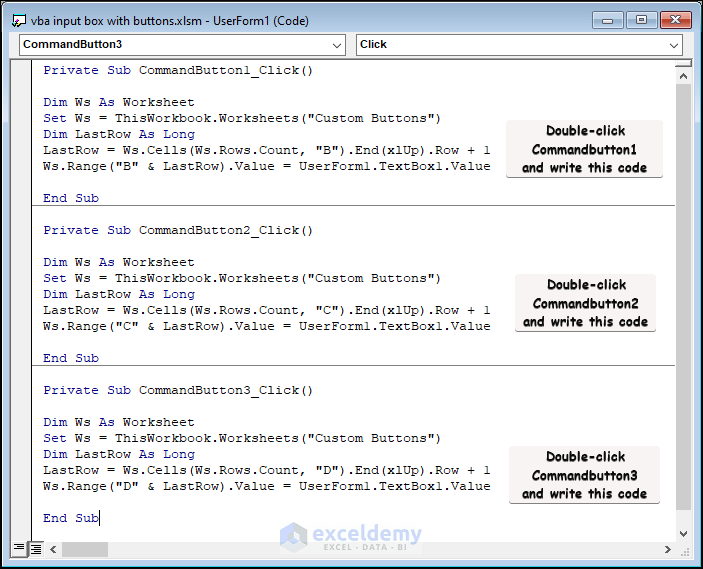
Task: Click line 'Private Sub CommandButton3_Click()'
Action: 178,391
